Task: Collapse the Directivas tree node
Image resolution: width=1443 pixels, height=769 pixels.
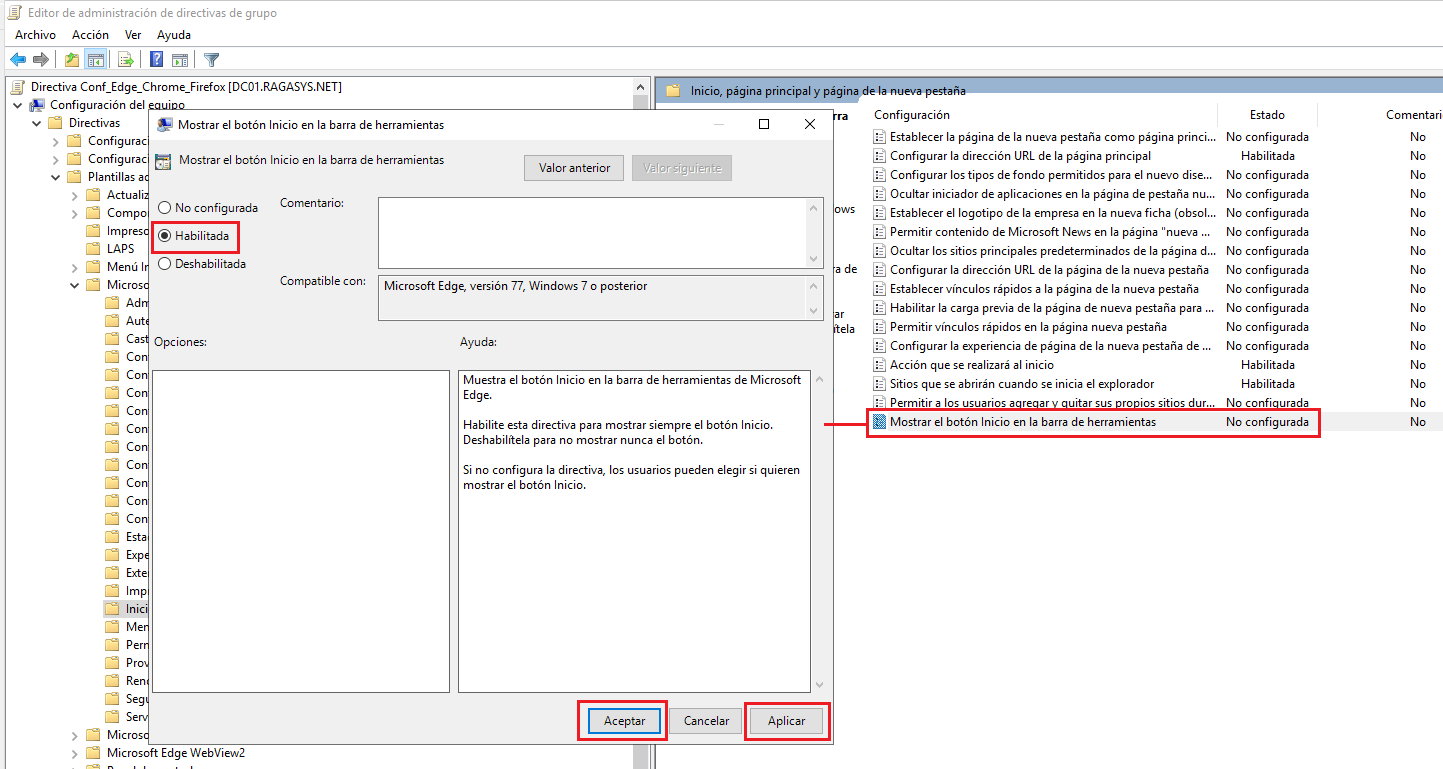Action: point(35,122)
